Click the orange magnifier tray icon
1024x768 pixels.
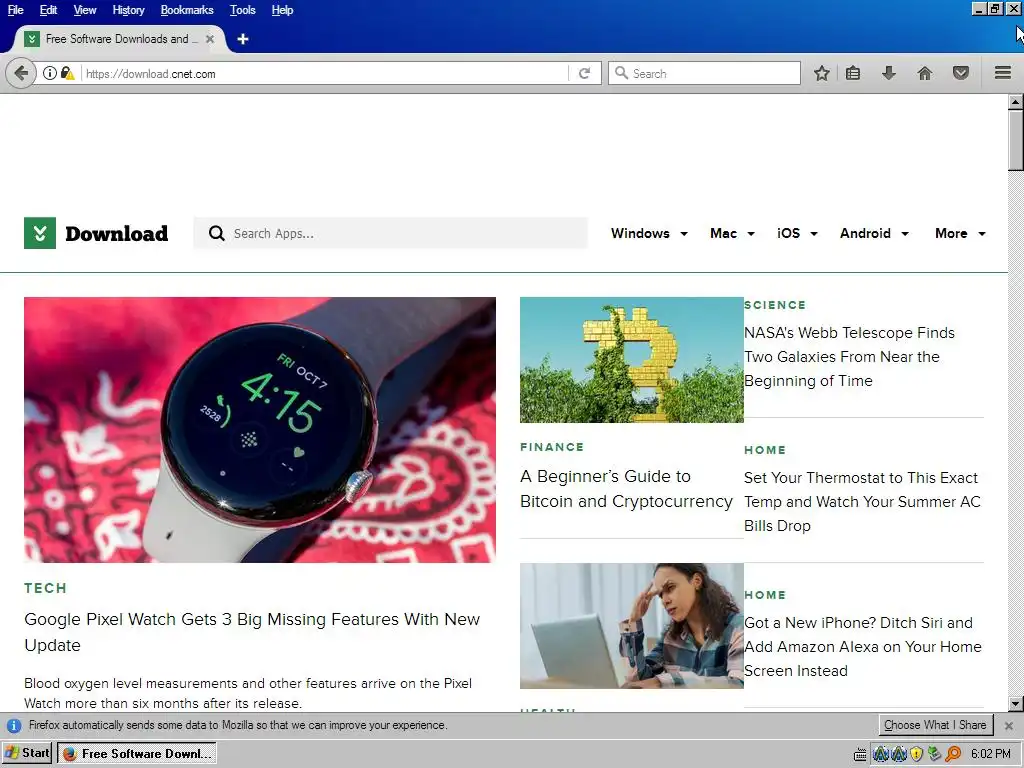point(953,754)
